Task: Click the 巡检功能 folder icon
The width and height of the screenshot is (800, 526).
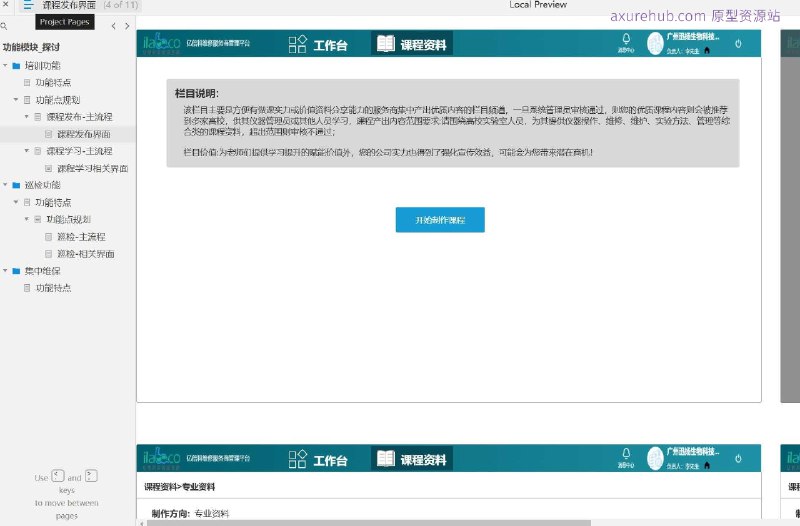Action: click(16, 185)
